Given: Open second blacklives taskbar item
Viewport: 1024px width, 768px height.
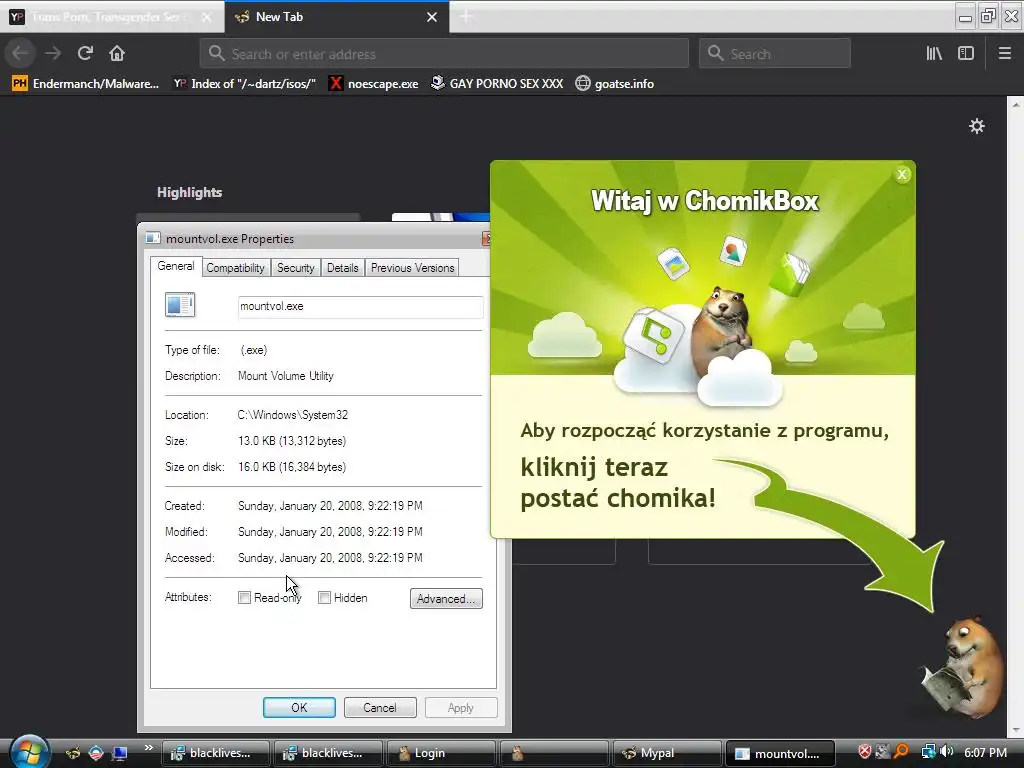Looking at the screenshot, I should pyautogui.click(x=328, y=753).
